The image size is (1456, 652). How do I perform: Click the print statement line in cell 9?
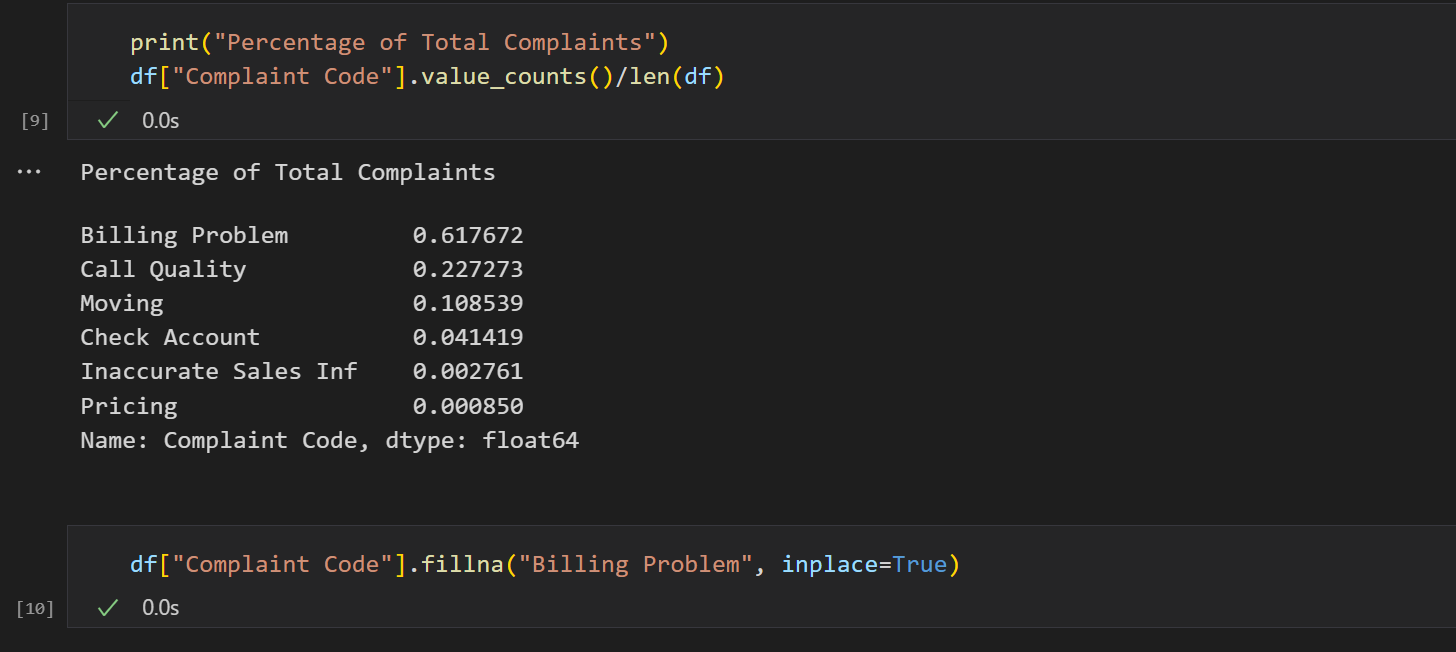point(400,42)
